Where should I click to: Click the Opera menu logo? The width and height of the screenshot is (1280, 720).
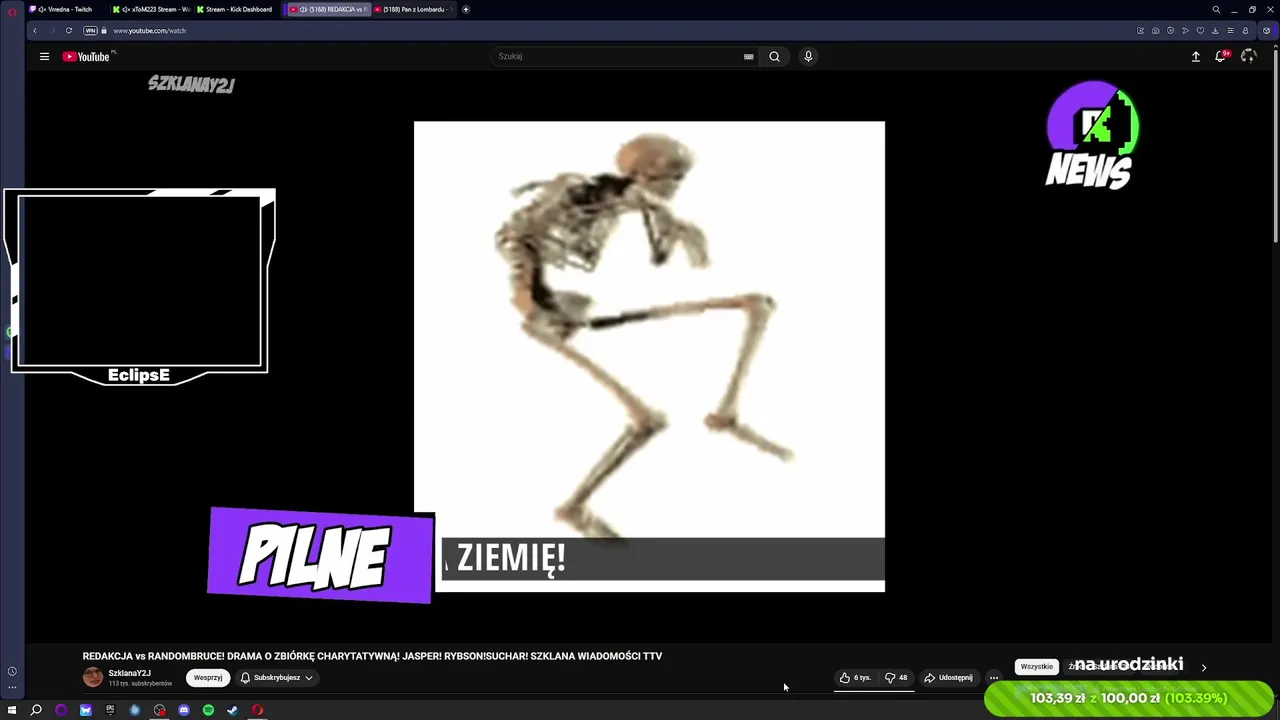coord(13,10)
